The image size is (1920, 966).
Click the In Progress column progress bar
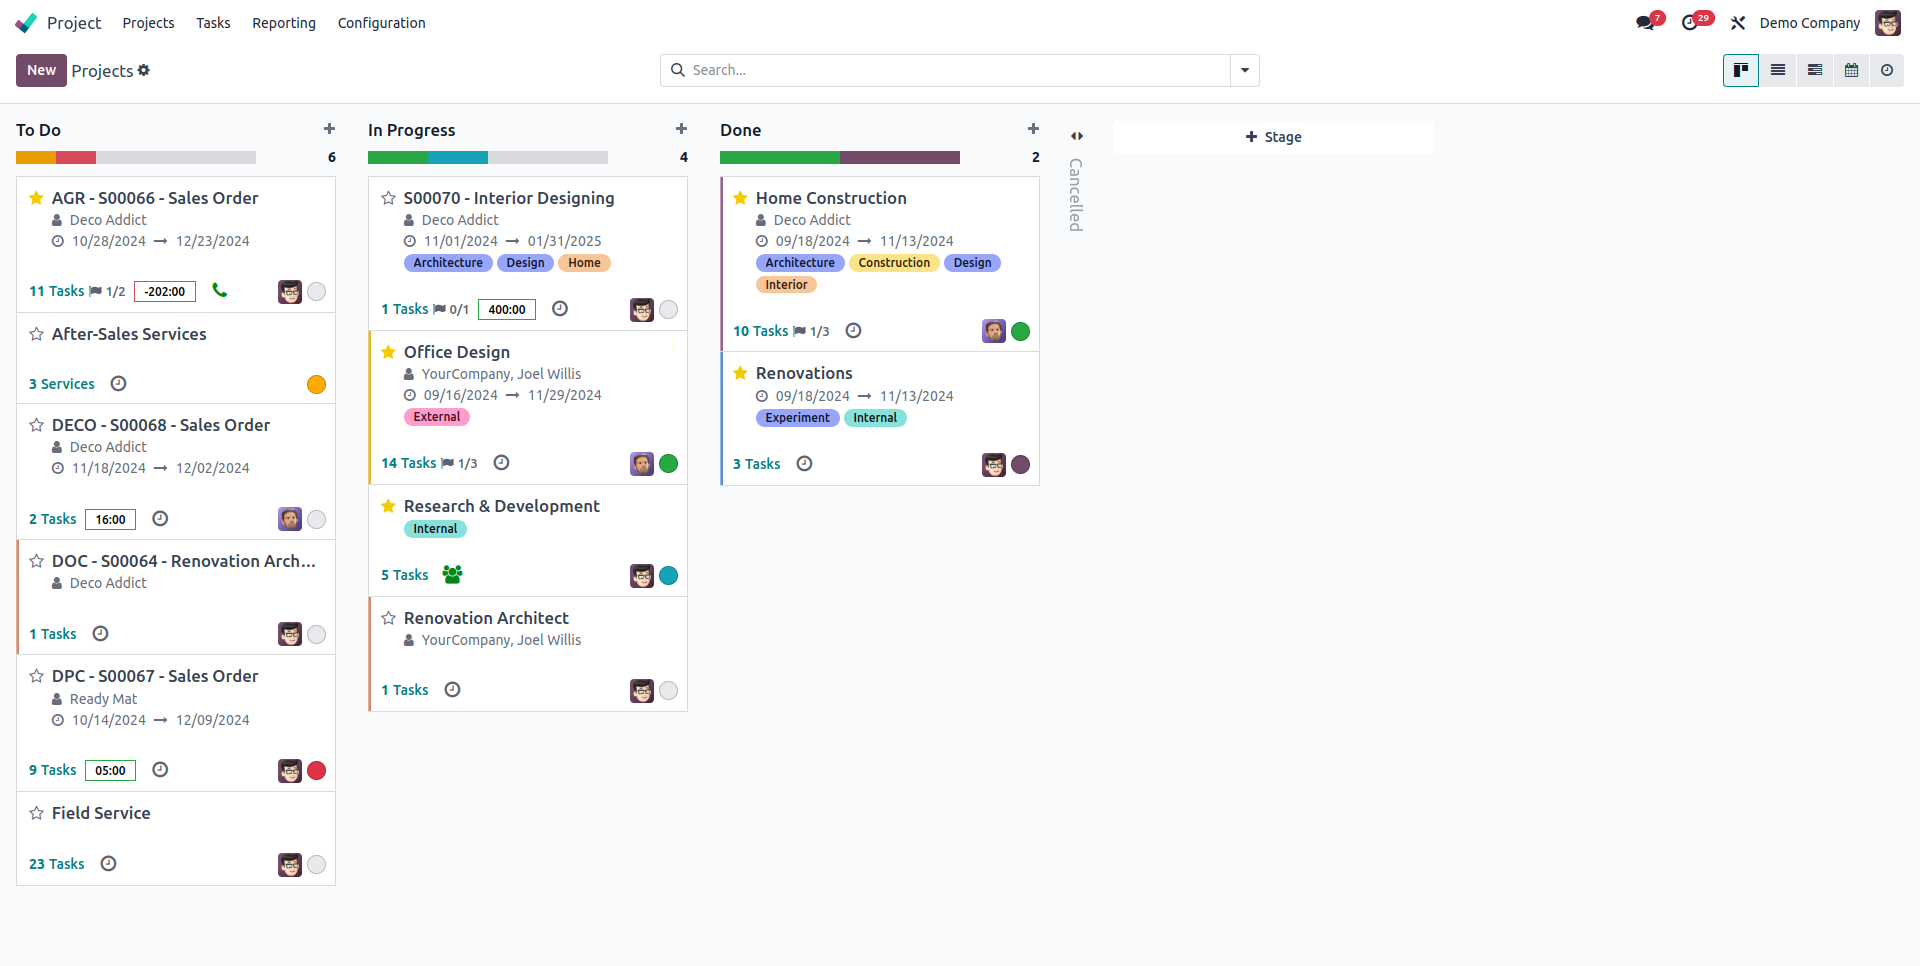pyautogui.click(x=488, y=158)
